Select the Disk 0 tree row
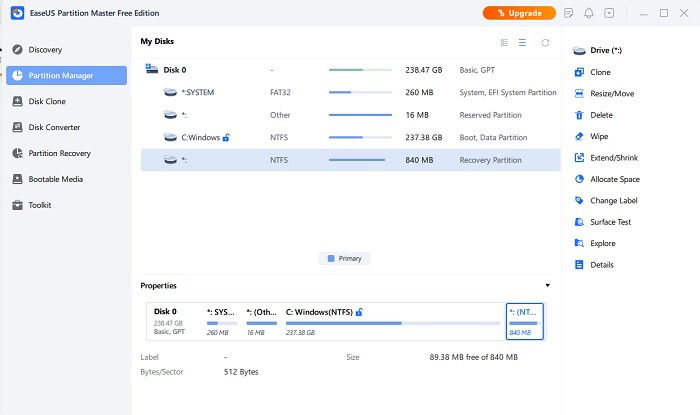700x415 pixels. click(350, 70)
